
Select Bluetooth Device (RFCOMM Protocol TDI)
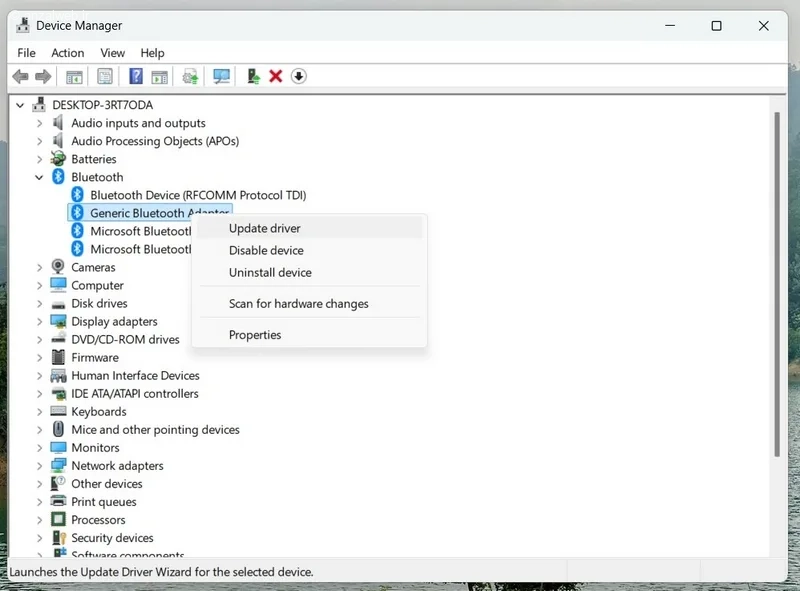click(x=198, y=195)
